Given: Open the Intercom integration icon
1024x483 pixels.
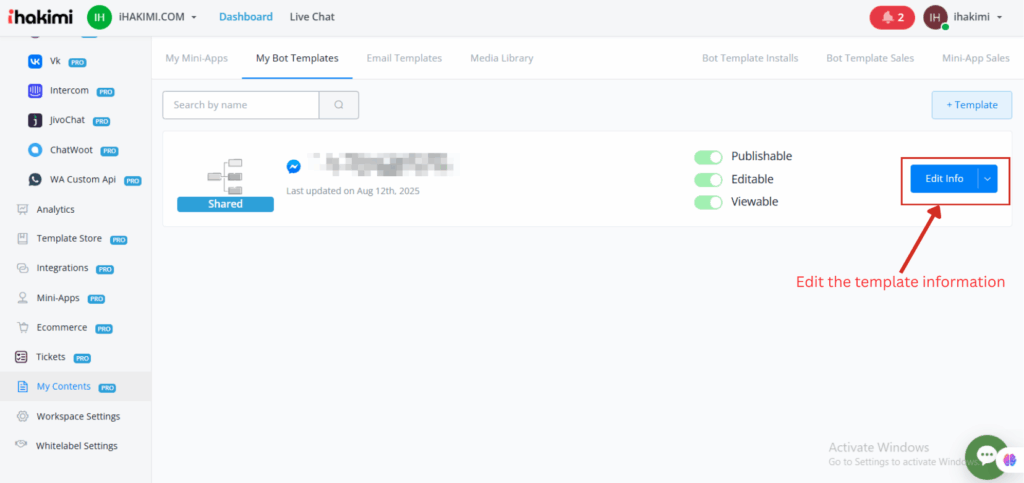Looking at the screenshot, I should [37, 91].
